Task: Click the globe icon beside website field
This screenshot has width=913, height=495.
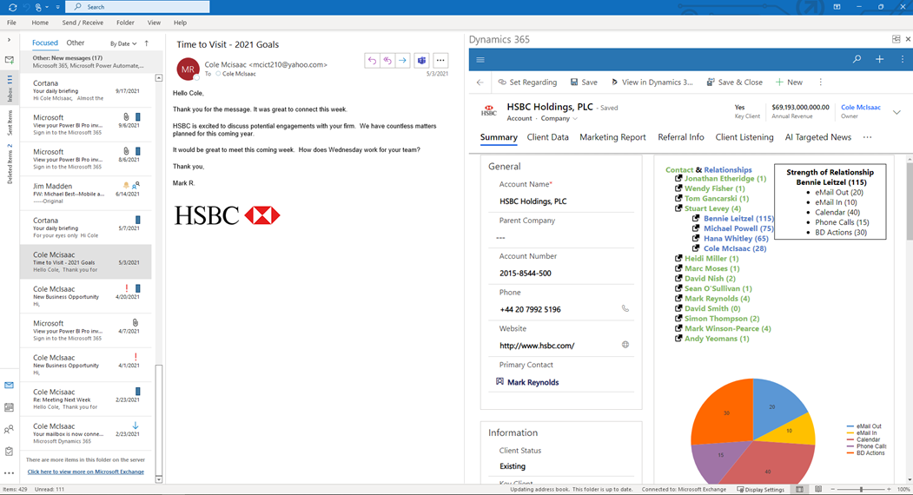Action: coord(625,345)
